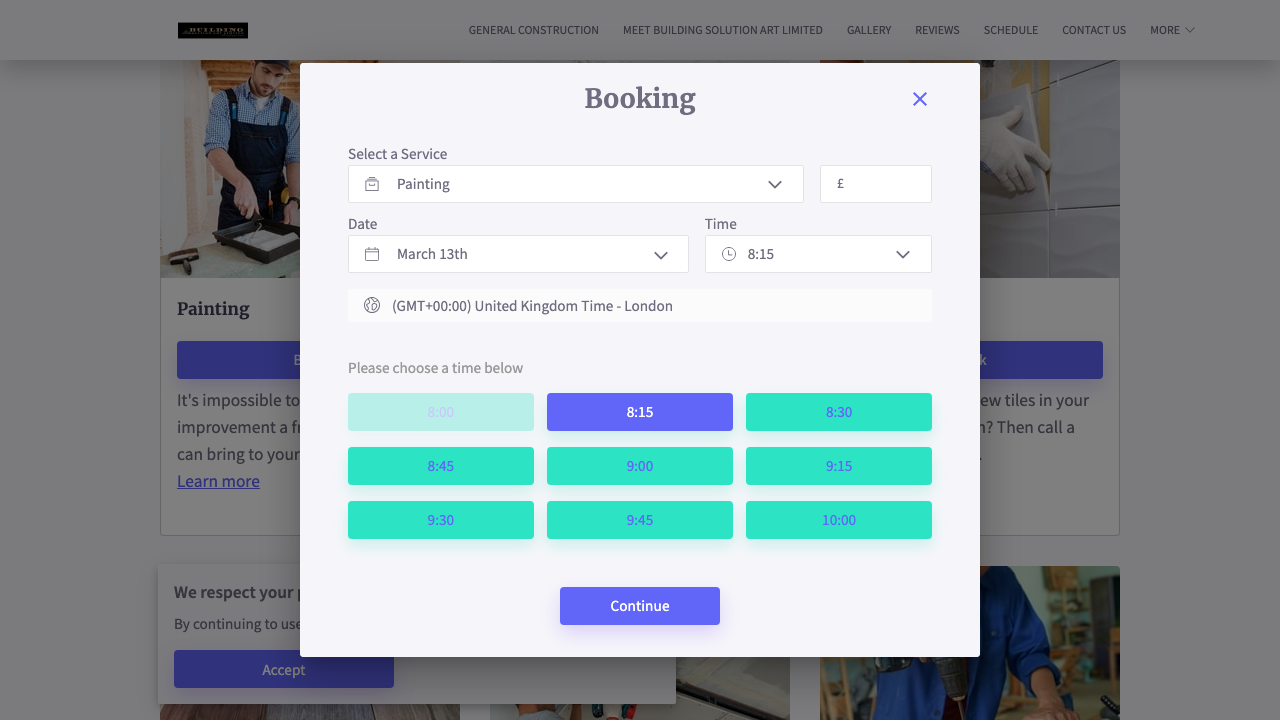Click the chevron next to MORE in navigation
1280x720 pixels.
click(1190, 30)
